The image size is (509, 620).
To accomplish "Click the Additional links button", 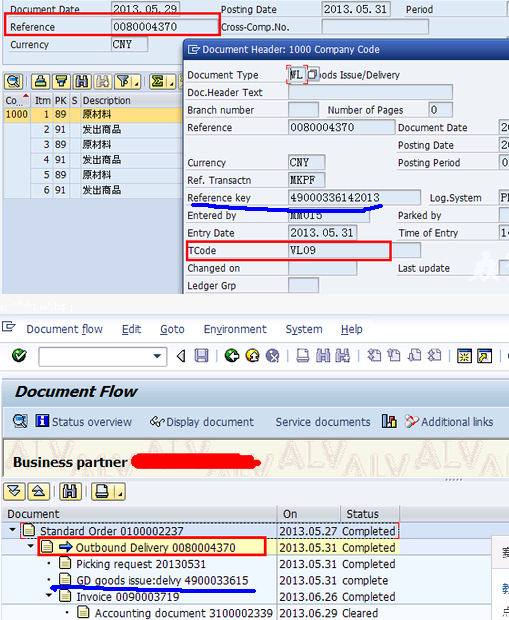I will click(x=449, y=422).
